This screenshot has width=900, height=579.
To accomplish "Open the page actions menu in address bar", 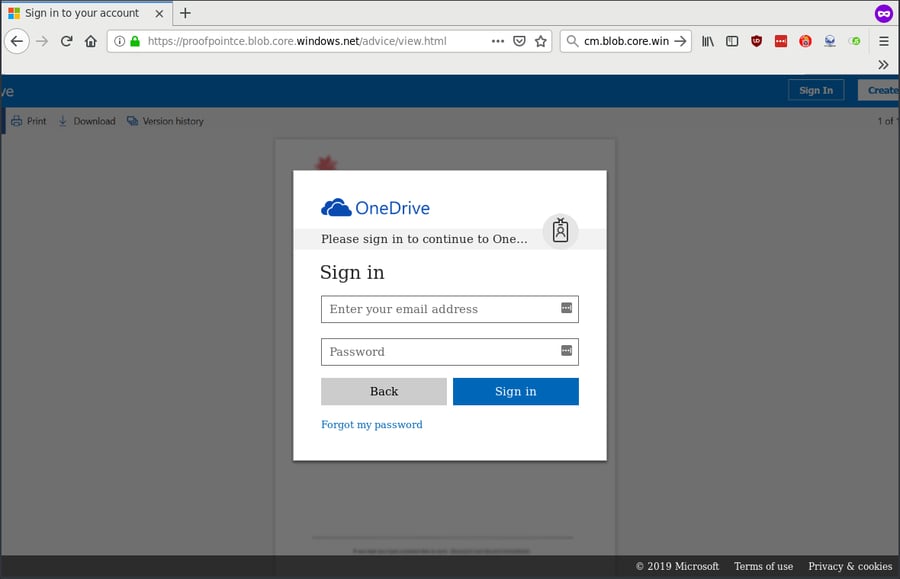I will click(497, 41).
